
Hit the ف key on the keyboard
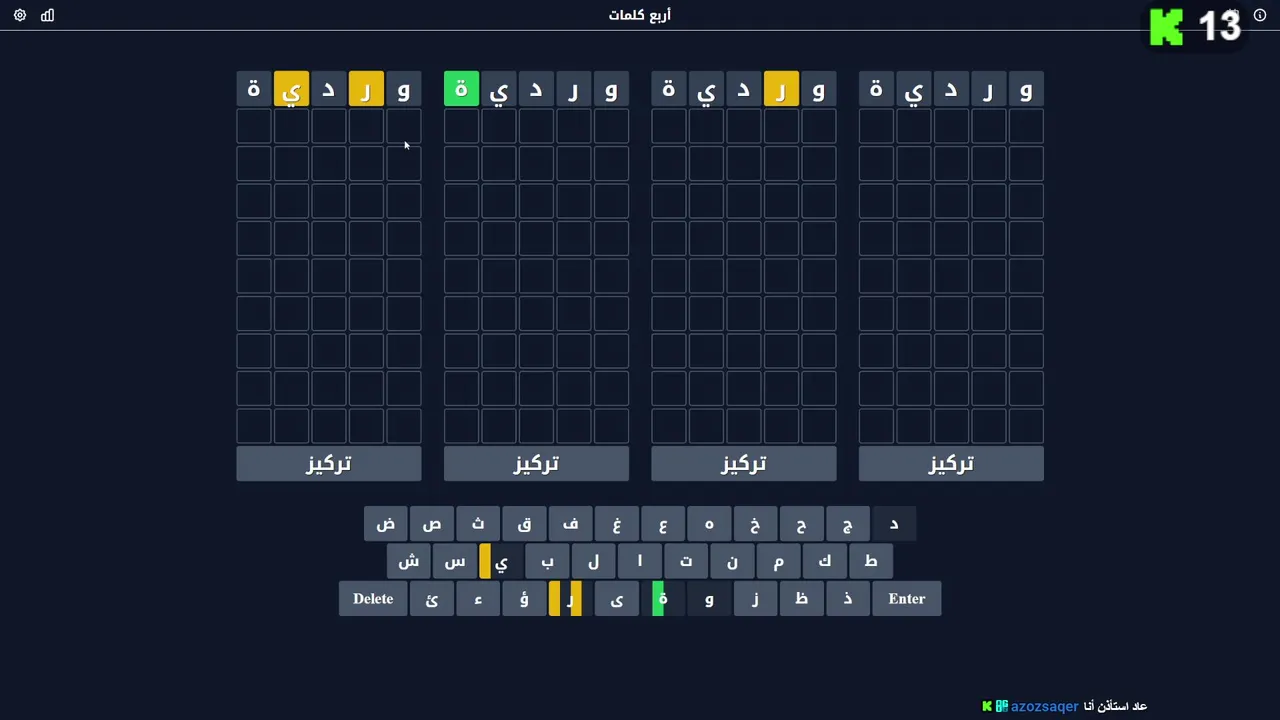570,524
